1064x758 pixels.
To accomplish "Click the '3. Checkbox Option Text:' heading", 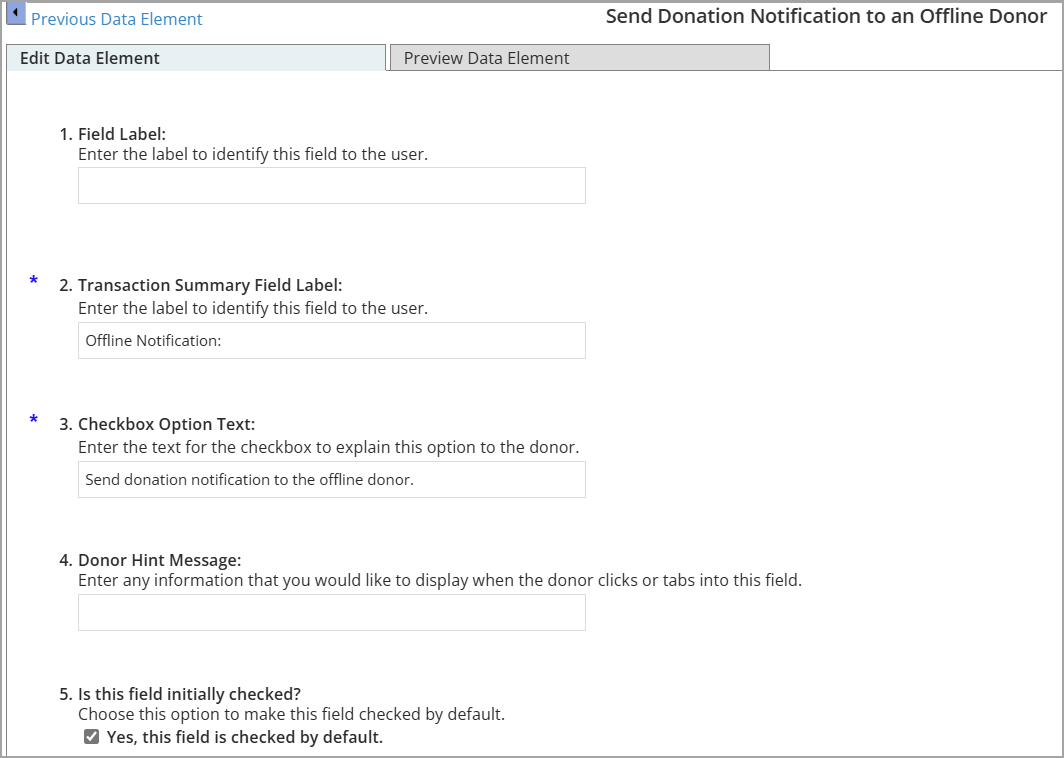I will [157, 424].
